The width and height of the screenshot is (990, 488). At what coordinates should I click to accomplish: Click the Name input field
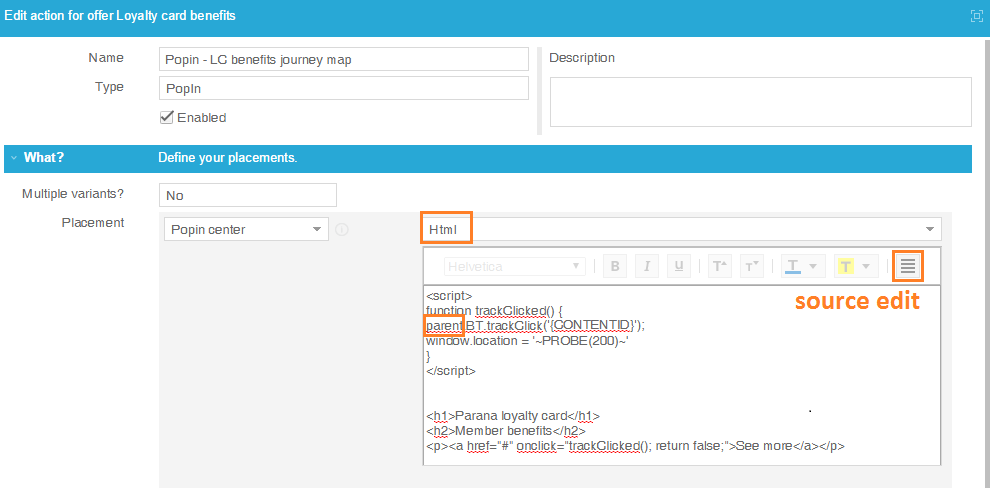pyautogui.click(x=343, y=59)
